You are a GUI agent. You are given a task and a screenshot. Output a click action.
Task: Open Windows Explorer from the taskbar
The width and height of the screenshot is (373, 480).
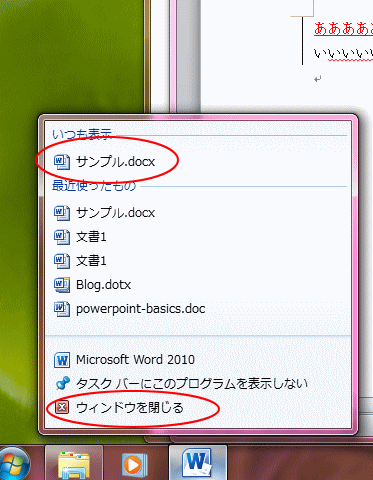point(74,464)
